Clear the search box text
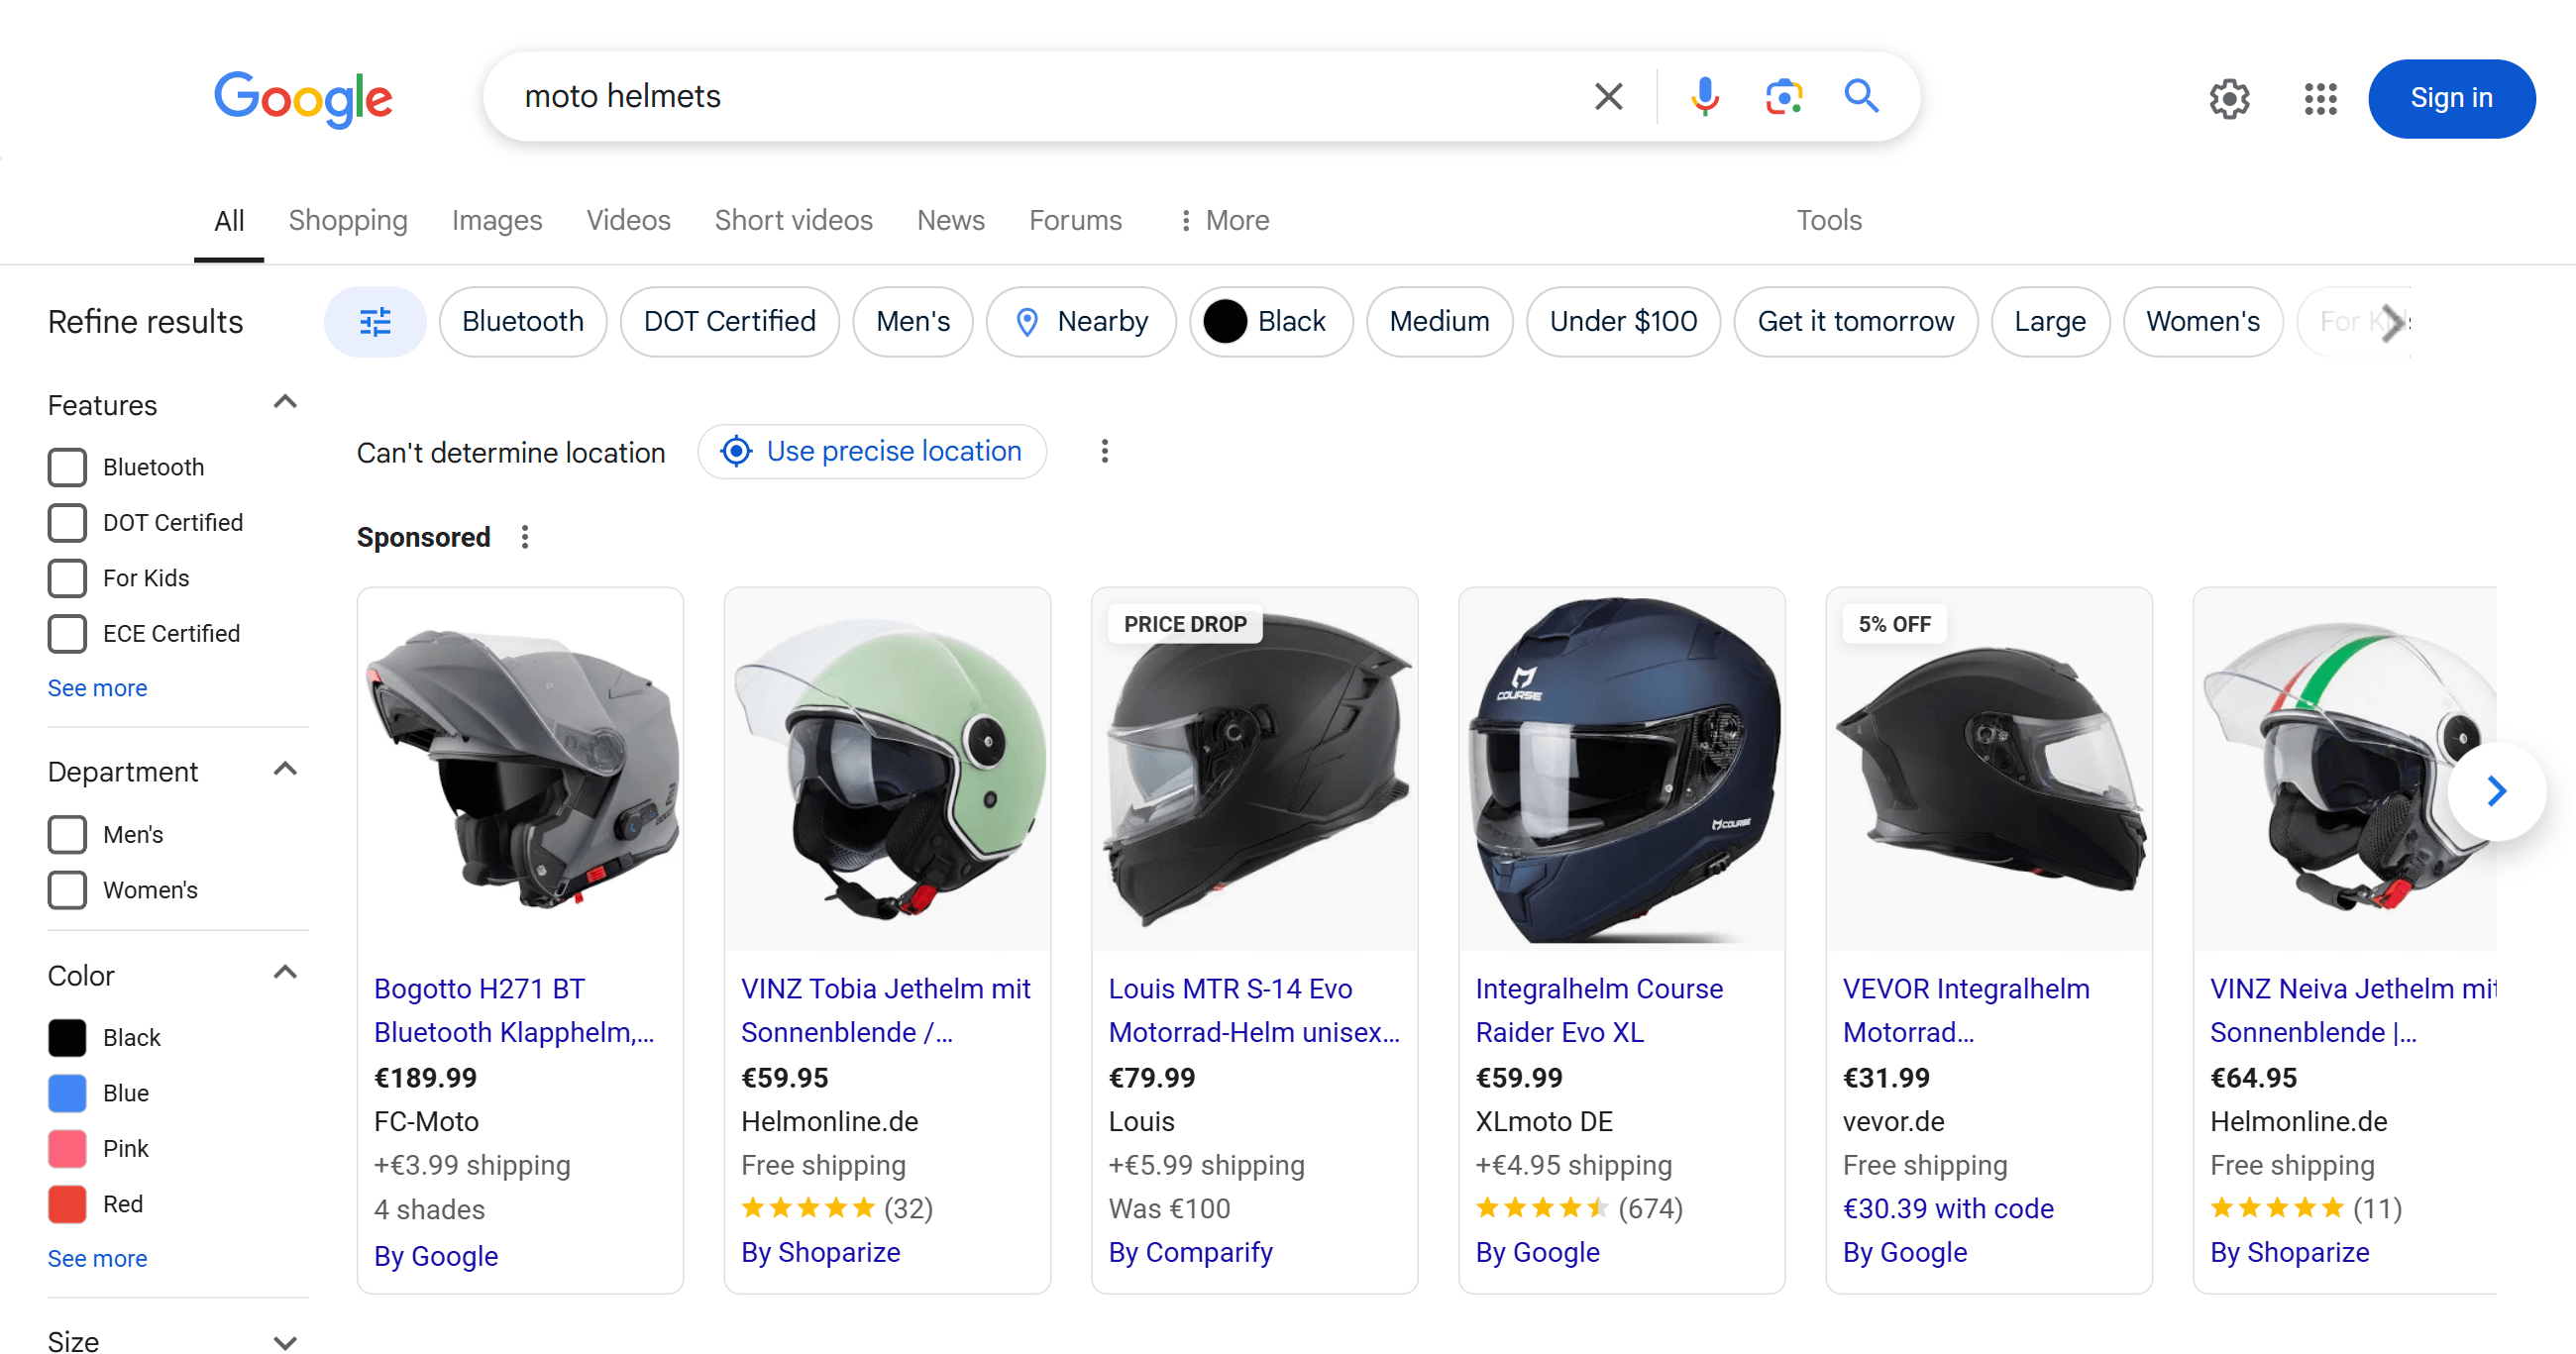 [1608, 97]
